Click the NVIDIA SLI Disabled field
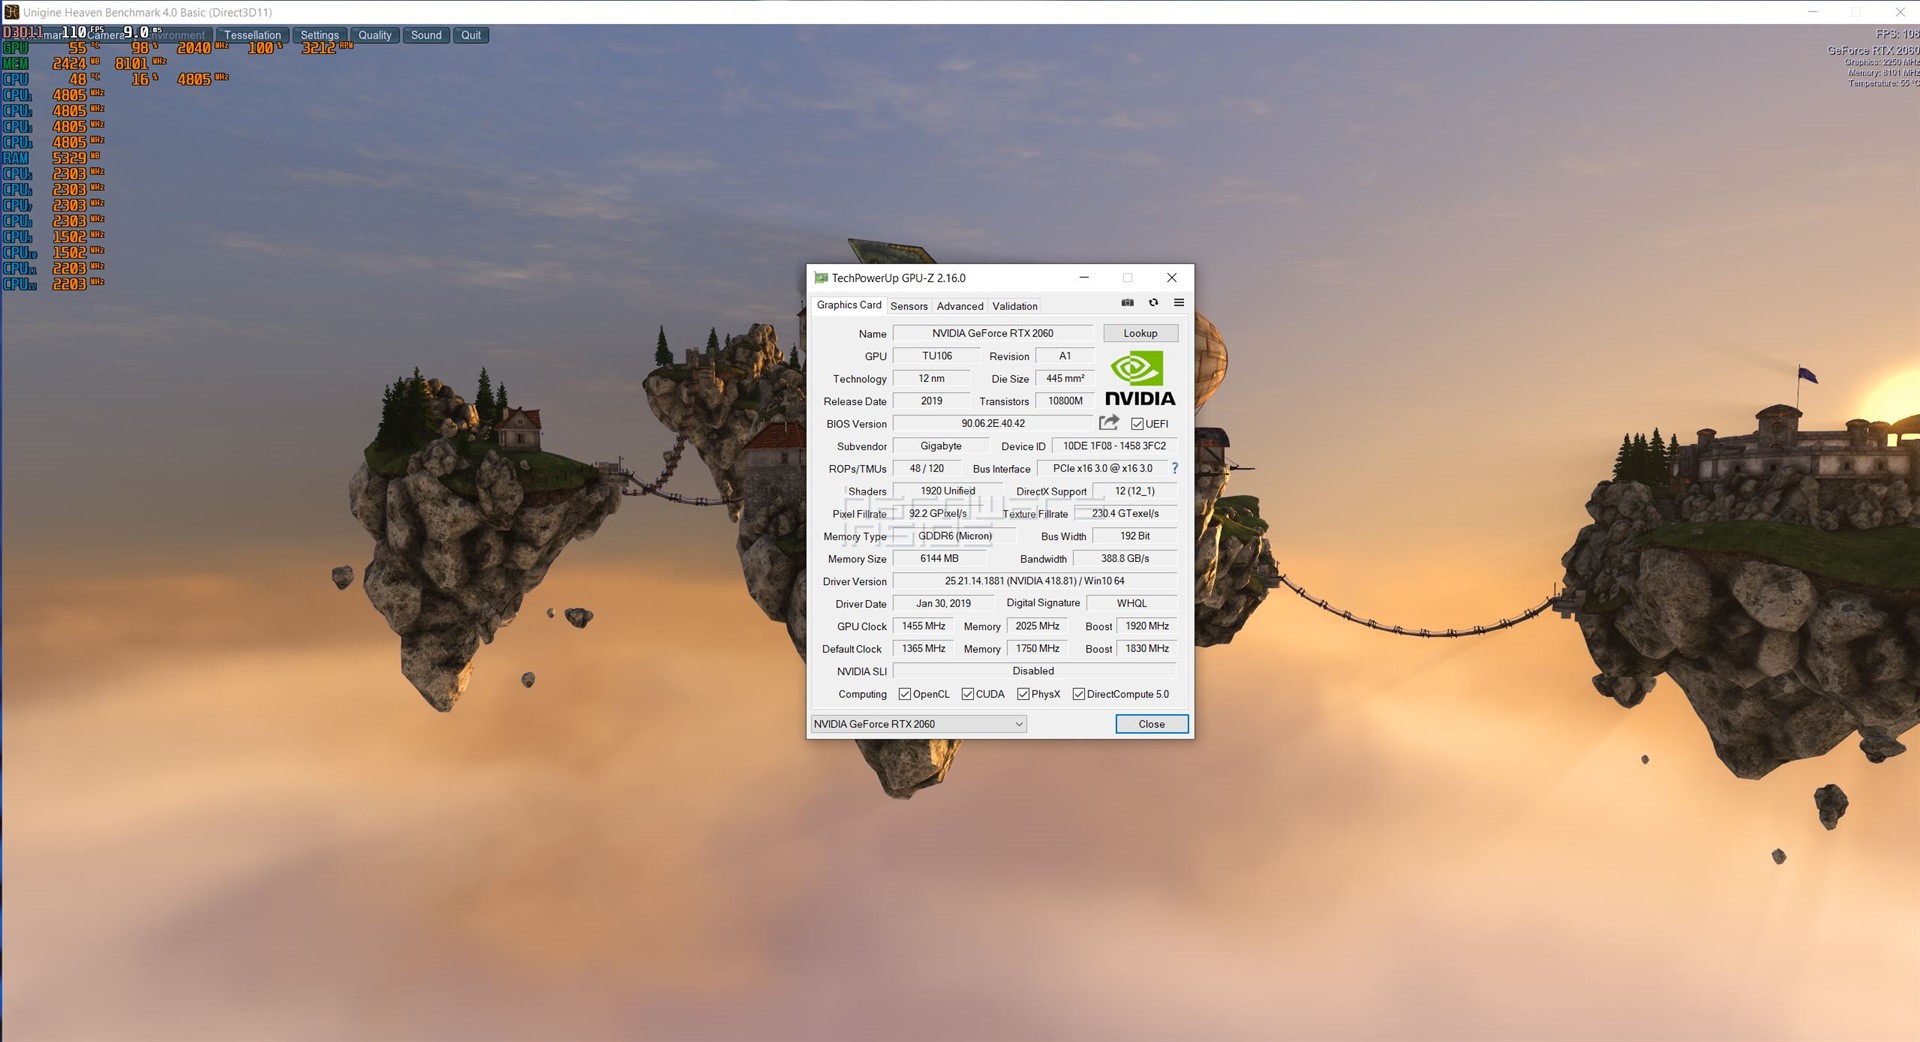Screen dimensions: 1920x1042 (1035, 671)
